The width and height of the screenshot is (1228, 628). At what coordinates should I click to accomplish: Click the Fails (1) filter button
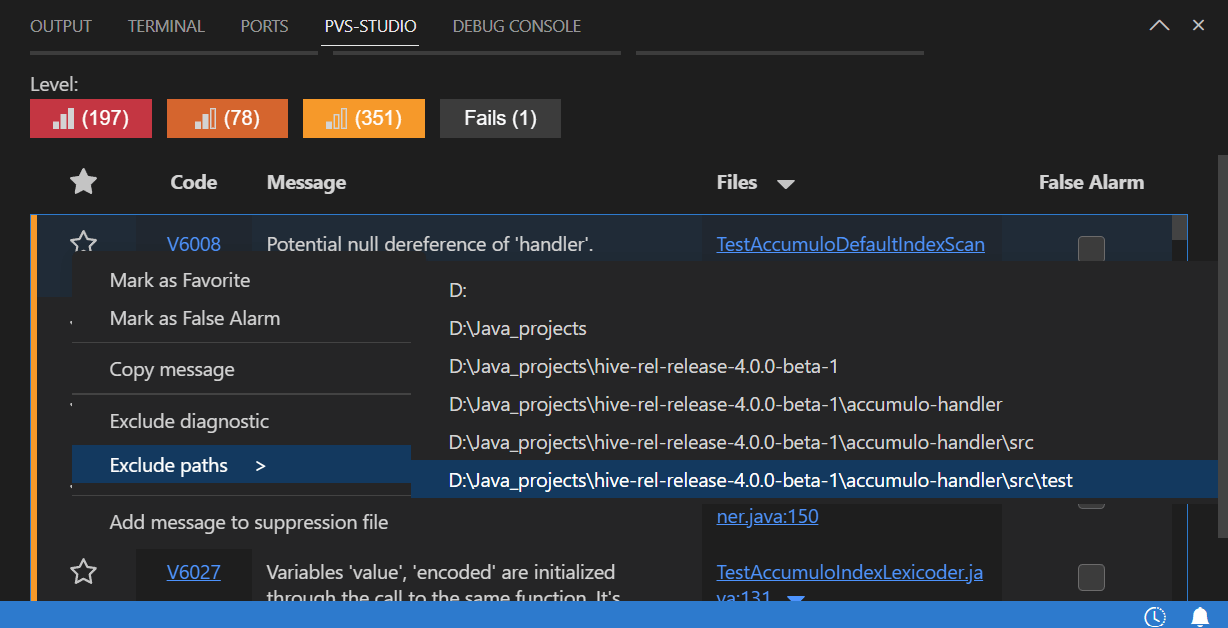tap(500, 118)
